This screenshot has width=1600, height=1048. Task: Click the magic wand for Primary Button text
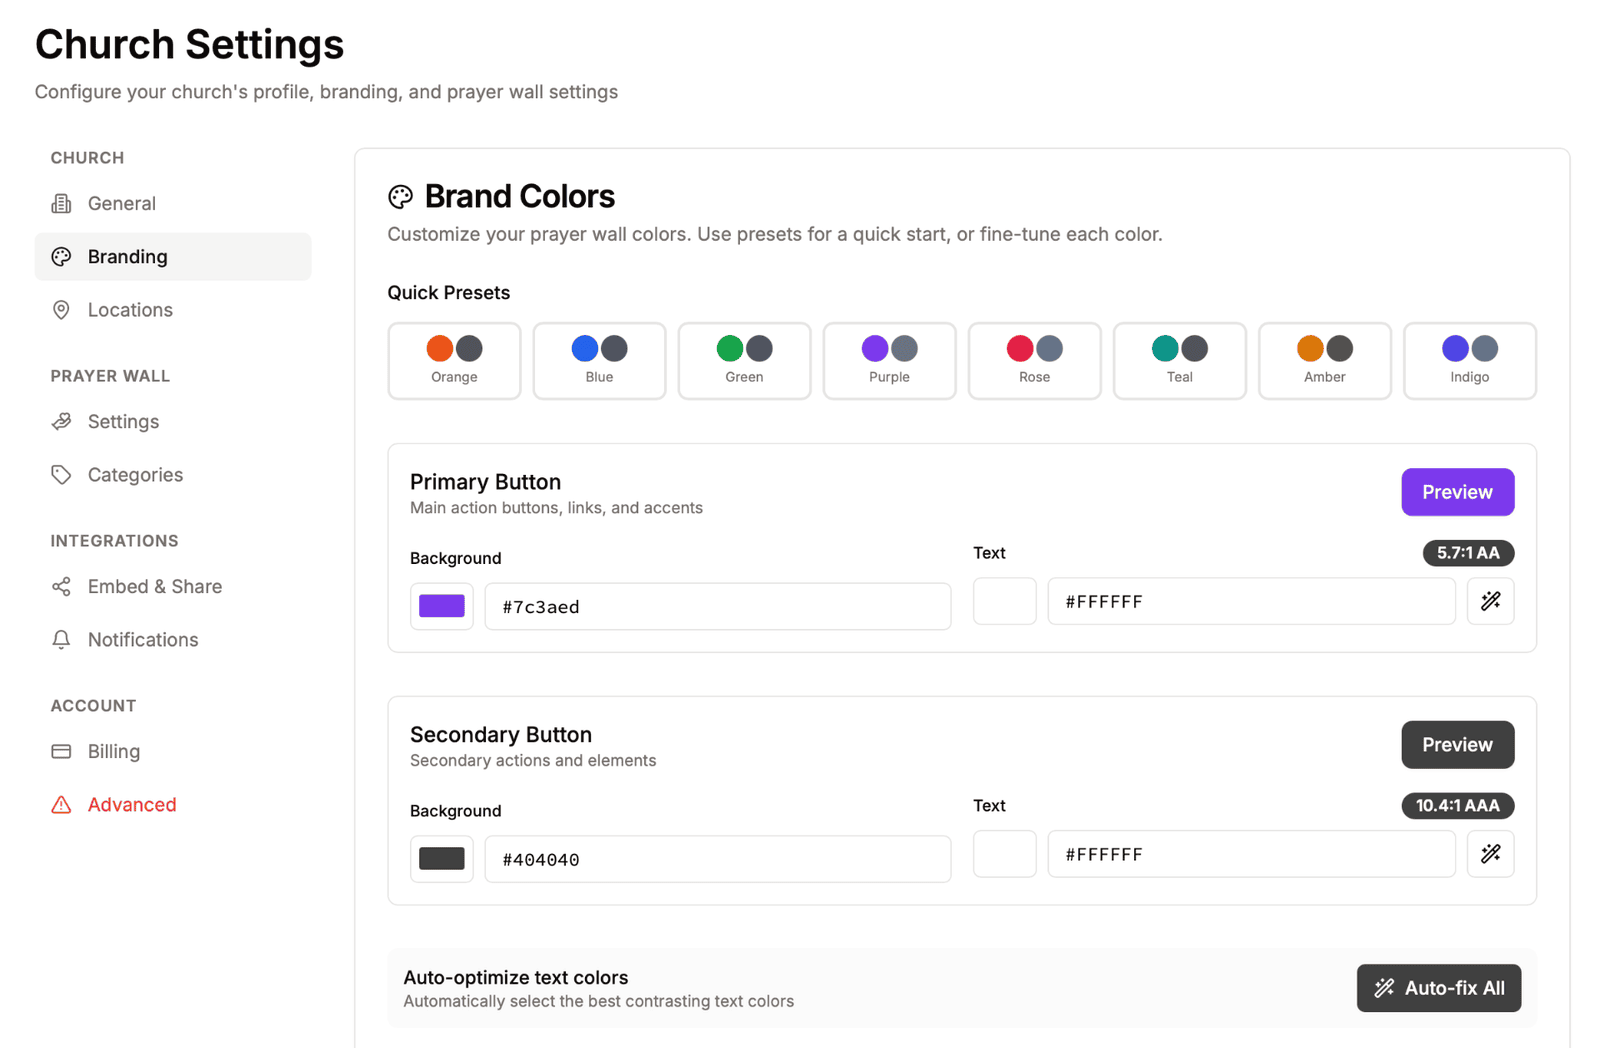[1490, 601]
